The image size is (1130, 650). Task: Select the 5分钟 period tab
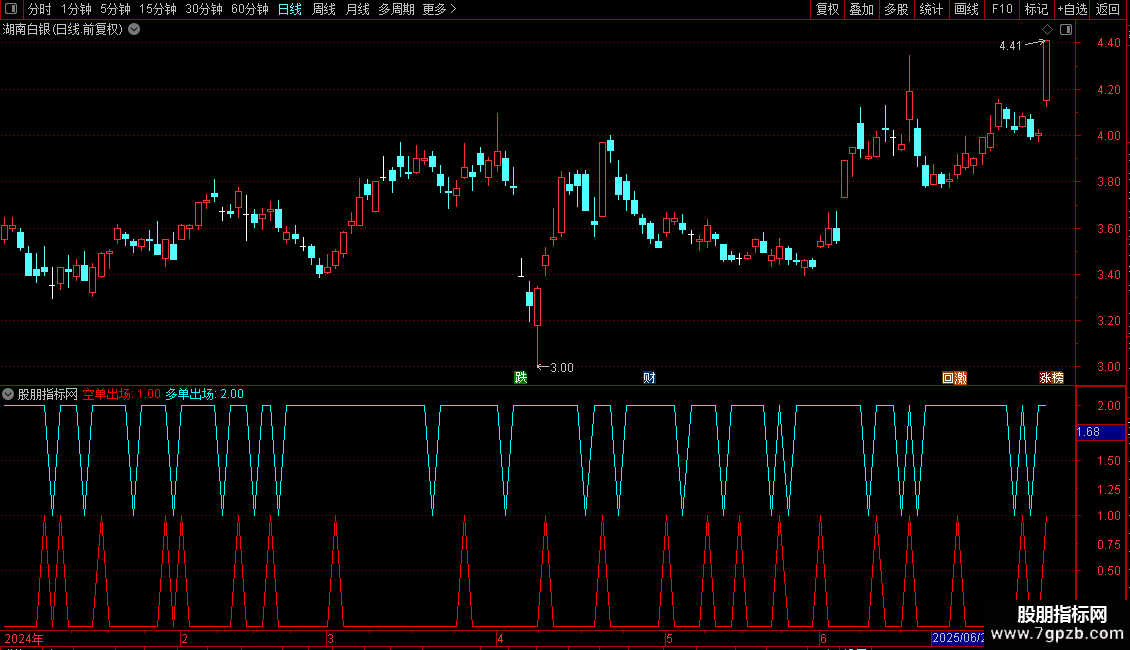pyautogui.click(x=115, y=9)
